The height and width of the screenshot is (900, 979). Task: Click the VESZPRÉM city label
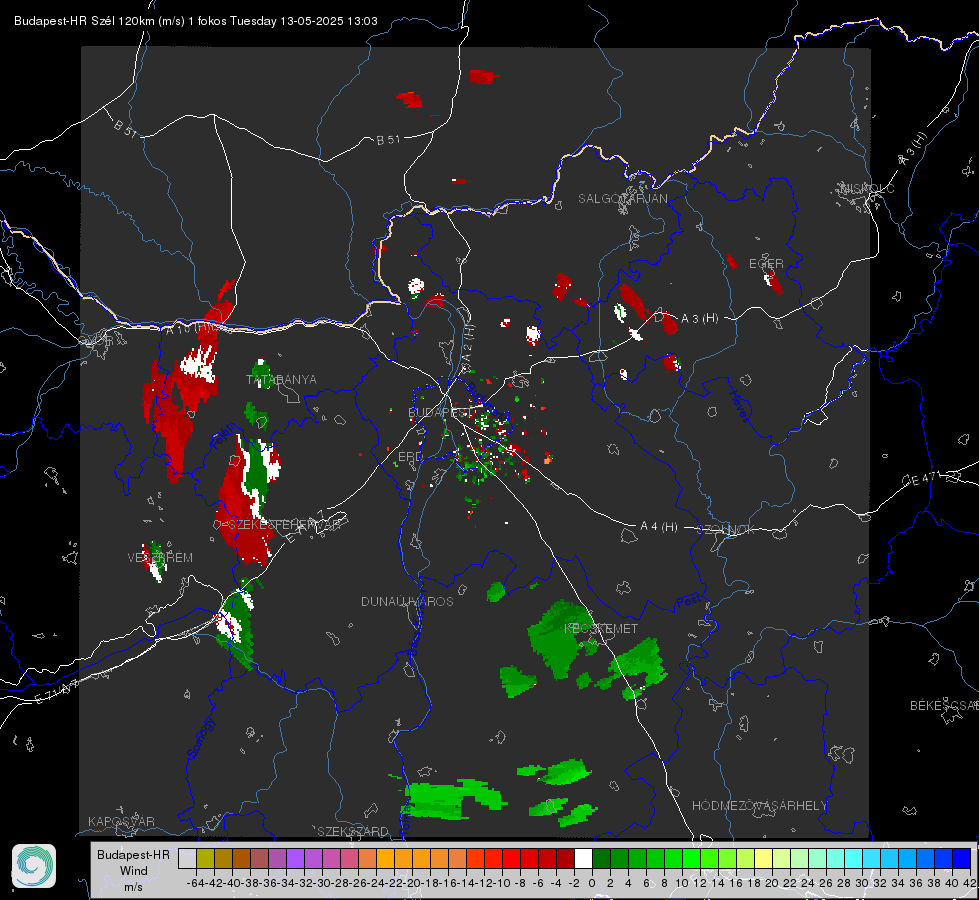[160, 558]
